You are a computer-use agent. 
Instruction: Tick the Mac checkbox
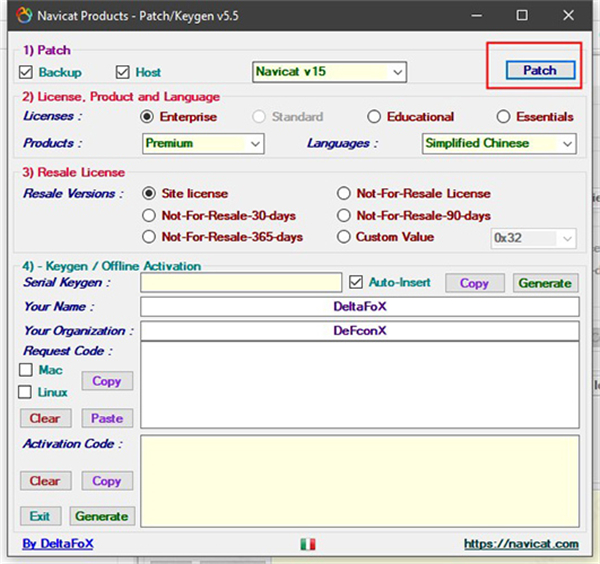pyautogui.click(x=27, y=371)
